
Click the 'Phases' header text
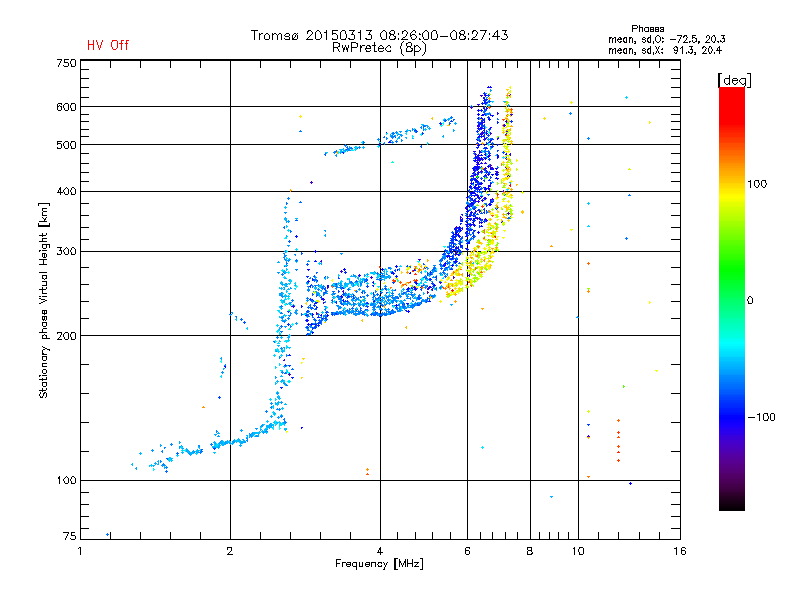647,29
